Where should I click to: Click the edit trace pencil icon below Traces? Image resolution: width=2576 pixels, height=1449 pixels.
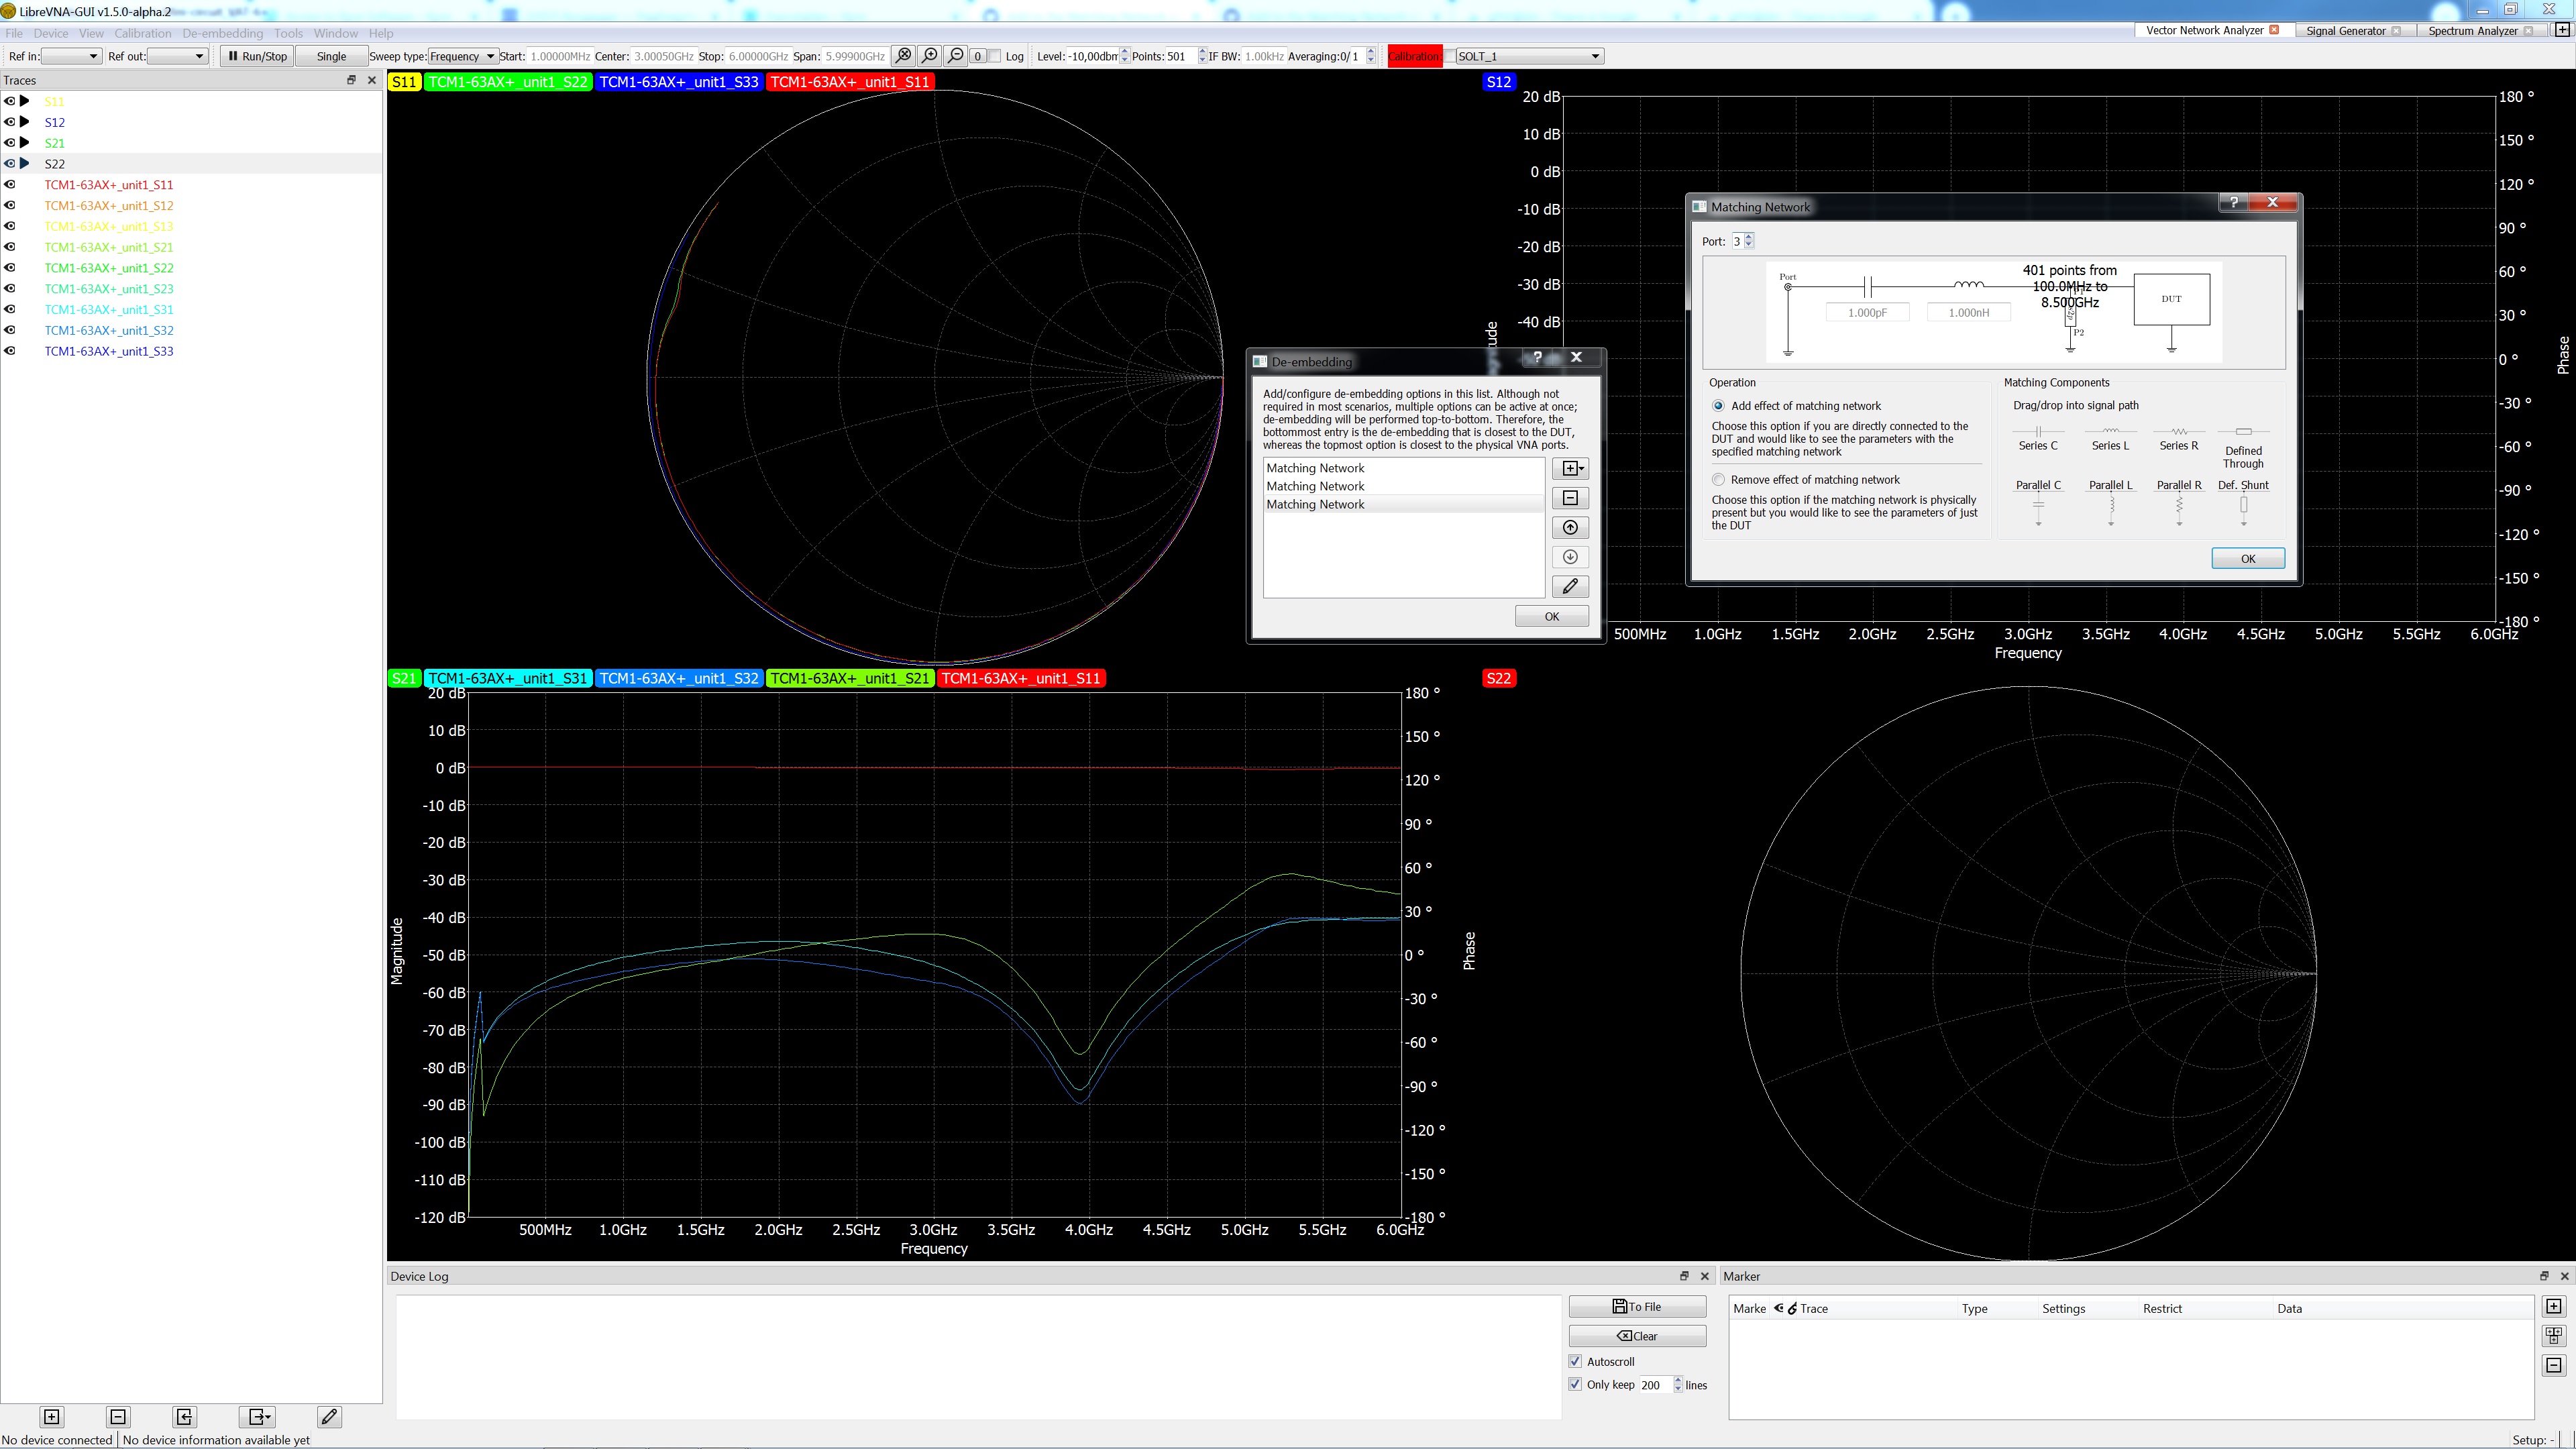[329, 1416]
